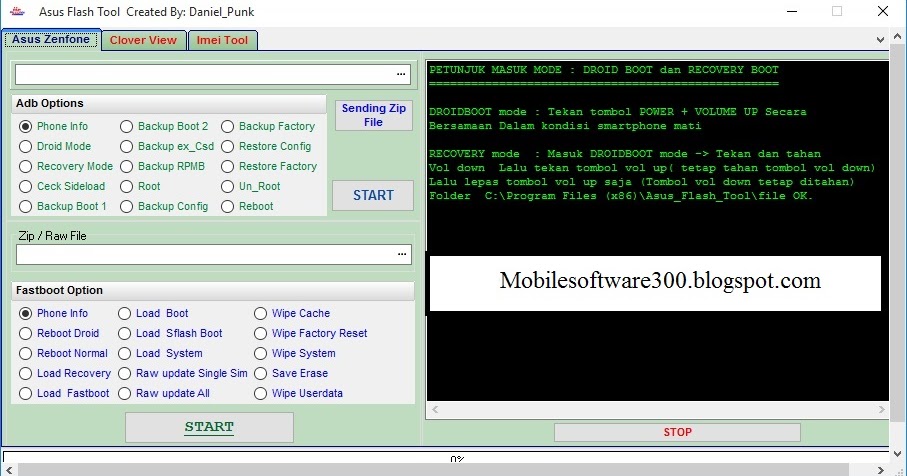The image size is (907, 476).
Task: Close the Asus Flash Tool window
Action: point(883,12)
